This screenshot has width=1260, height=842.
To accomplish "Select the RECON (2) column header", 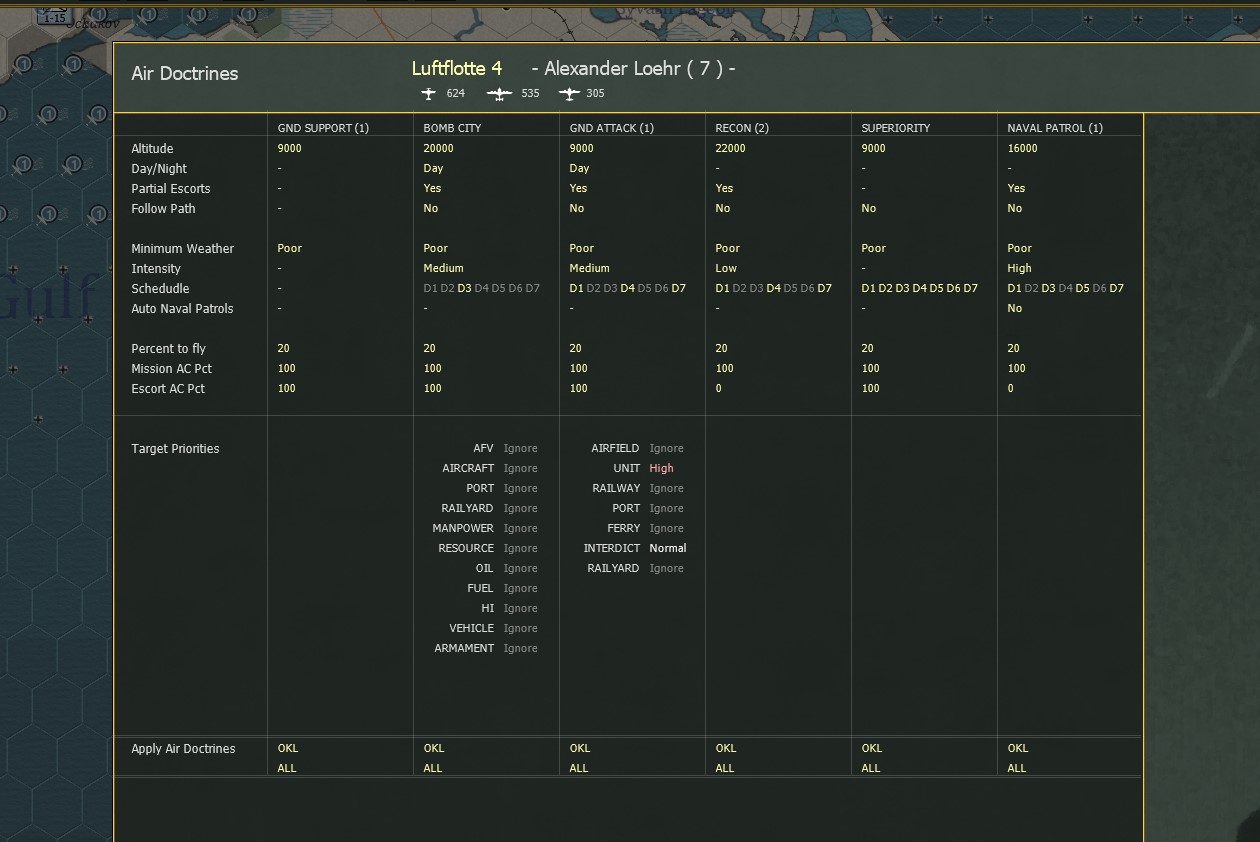I will [x=742, y=127].
